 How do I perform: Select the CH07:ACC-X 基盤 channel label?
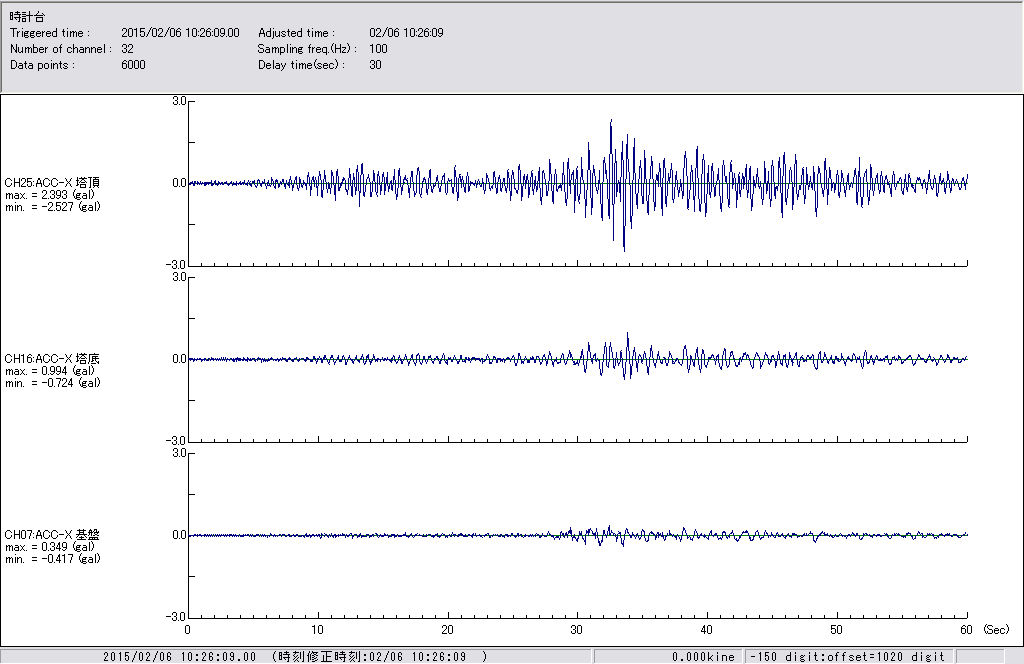point(52,535)
